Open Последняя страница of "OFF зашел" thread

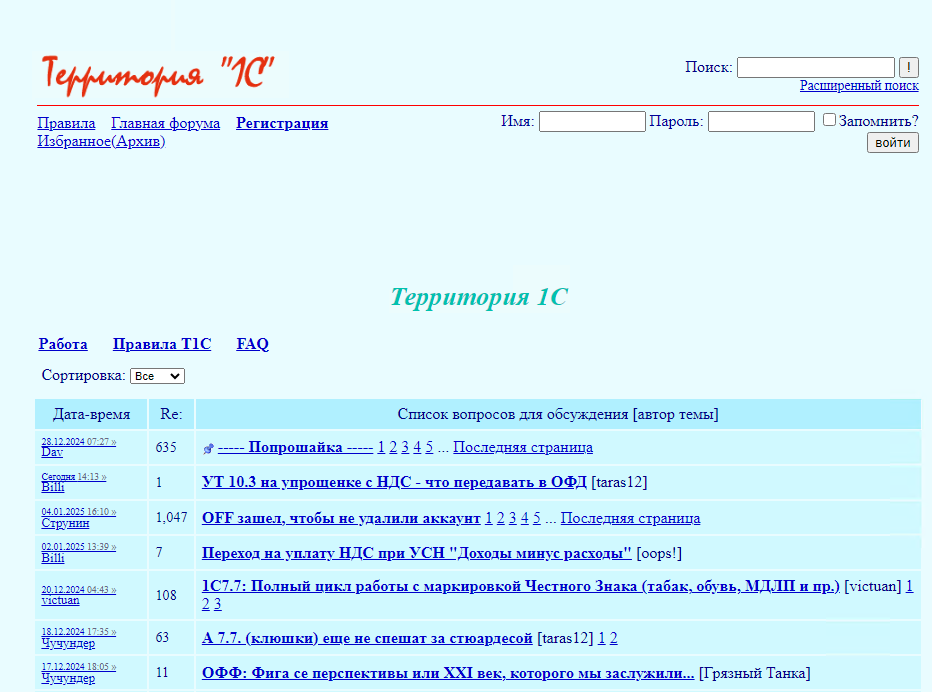coord(630,518)
